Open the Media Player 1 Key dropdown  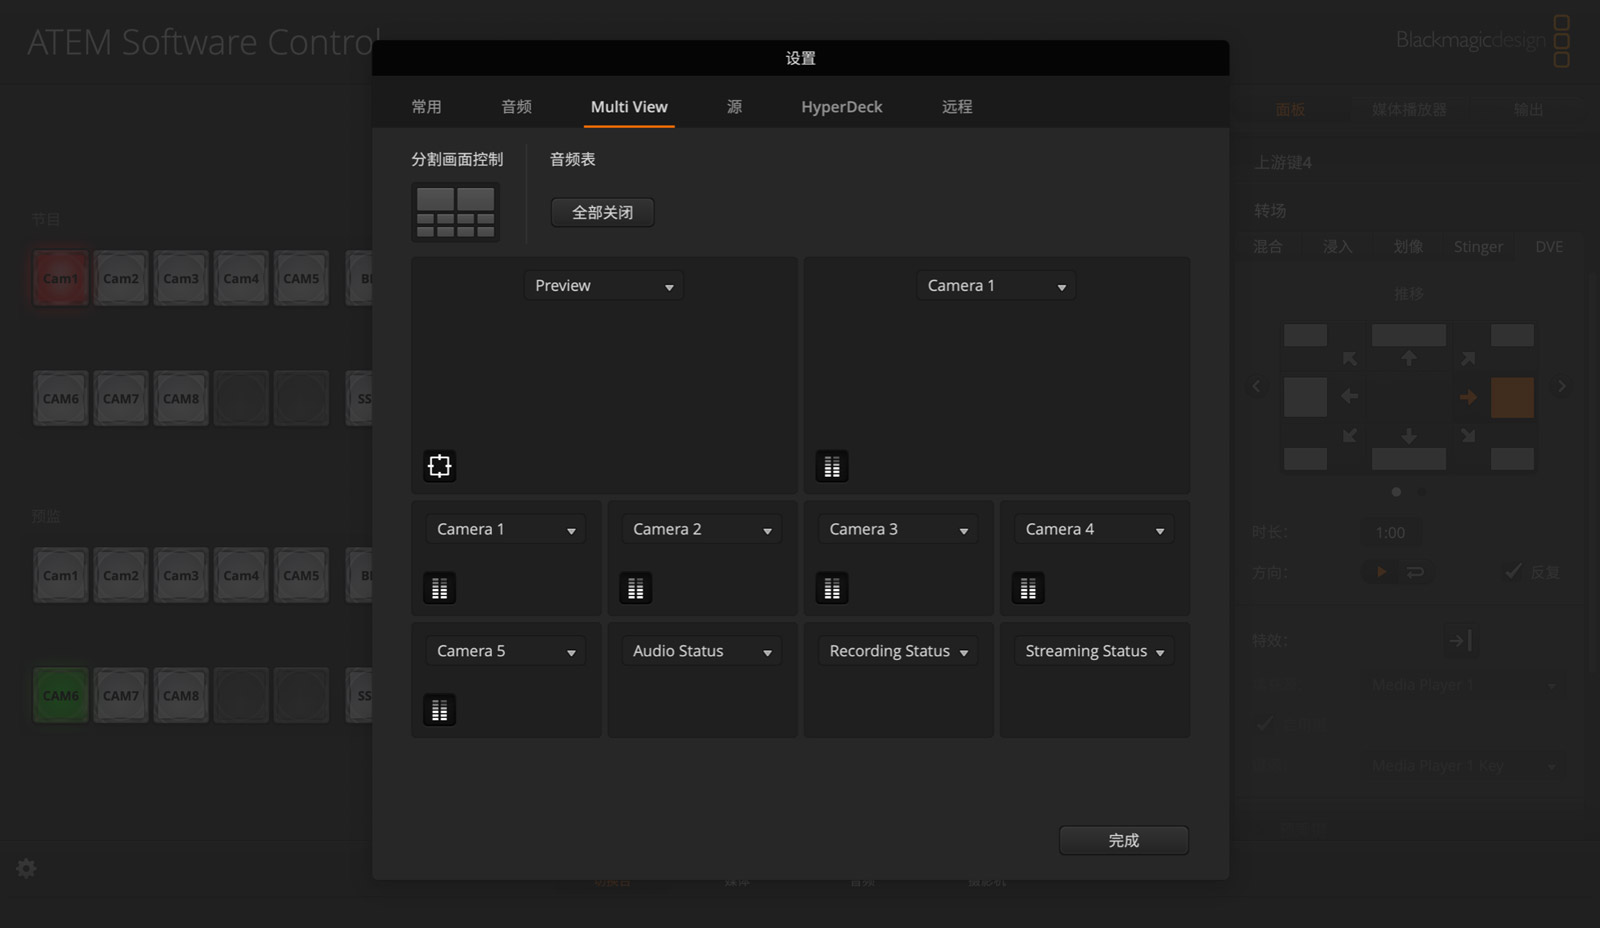[x=1465, y=766]
